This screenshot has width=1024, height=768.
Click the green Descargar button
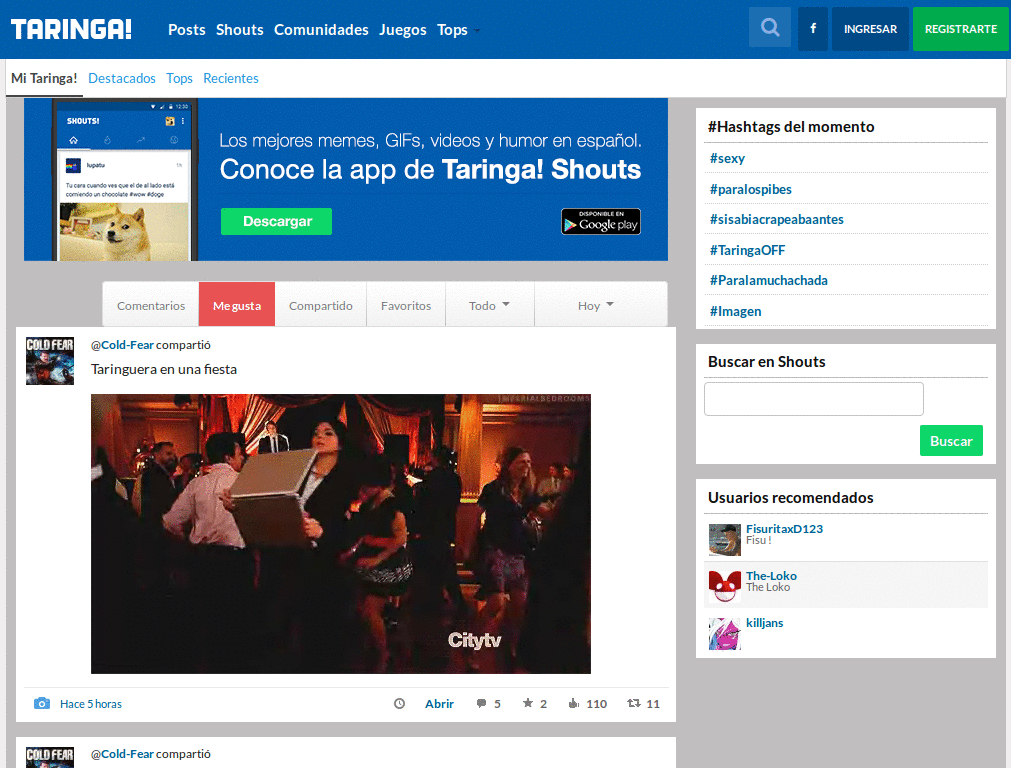(x=276, y=221)
